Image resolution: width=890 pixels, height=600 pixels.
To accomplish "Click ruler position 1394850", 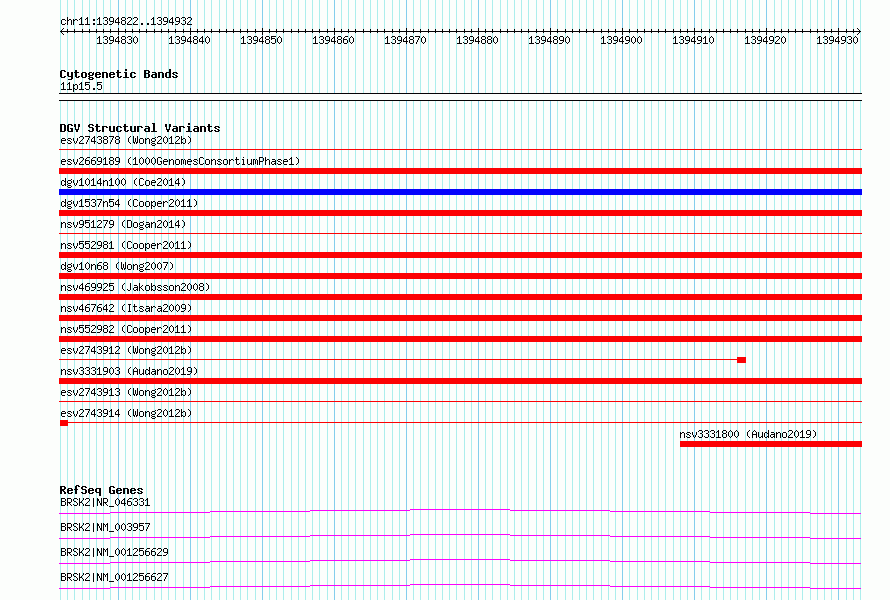I will pos(261,40).
